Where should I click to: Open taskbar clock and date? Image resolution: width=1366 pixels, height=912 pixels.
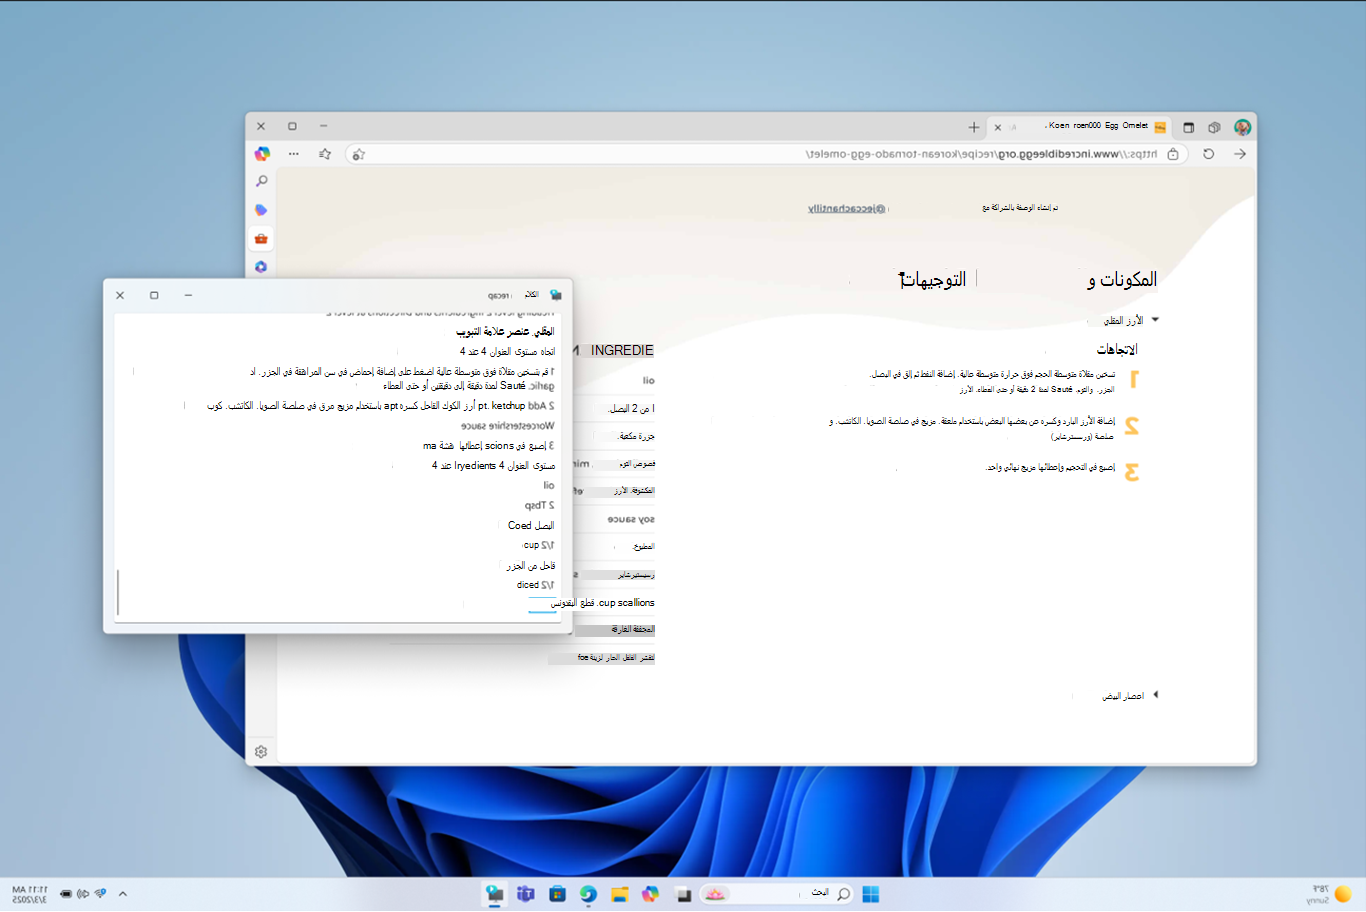pos(29,894)
